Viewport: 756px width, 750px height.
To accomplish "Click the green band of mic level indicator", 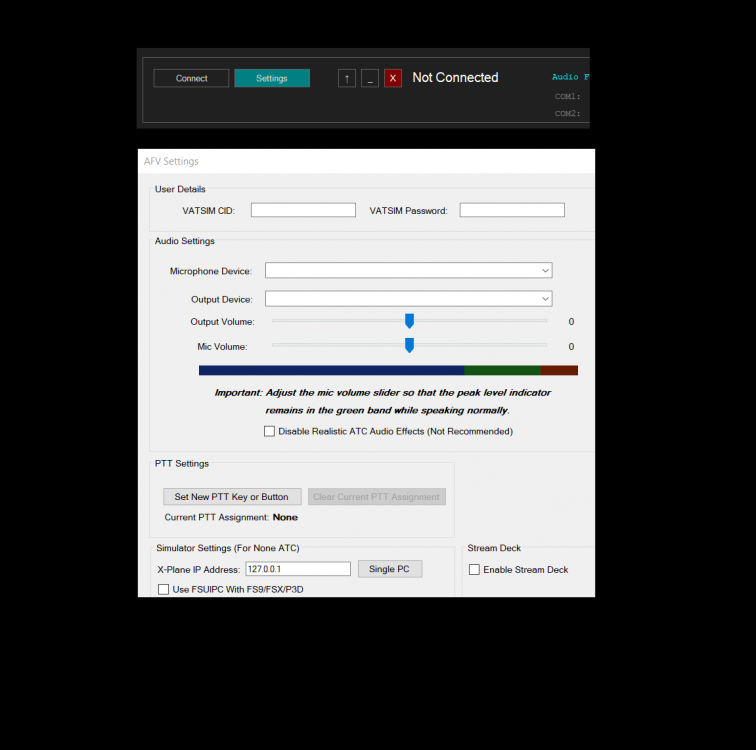I will [x=502, y=370].
